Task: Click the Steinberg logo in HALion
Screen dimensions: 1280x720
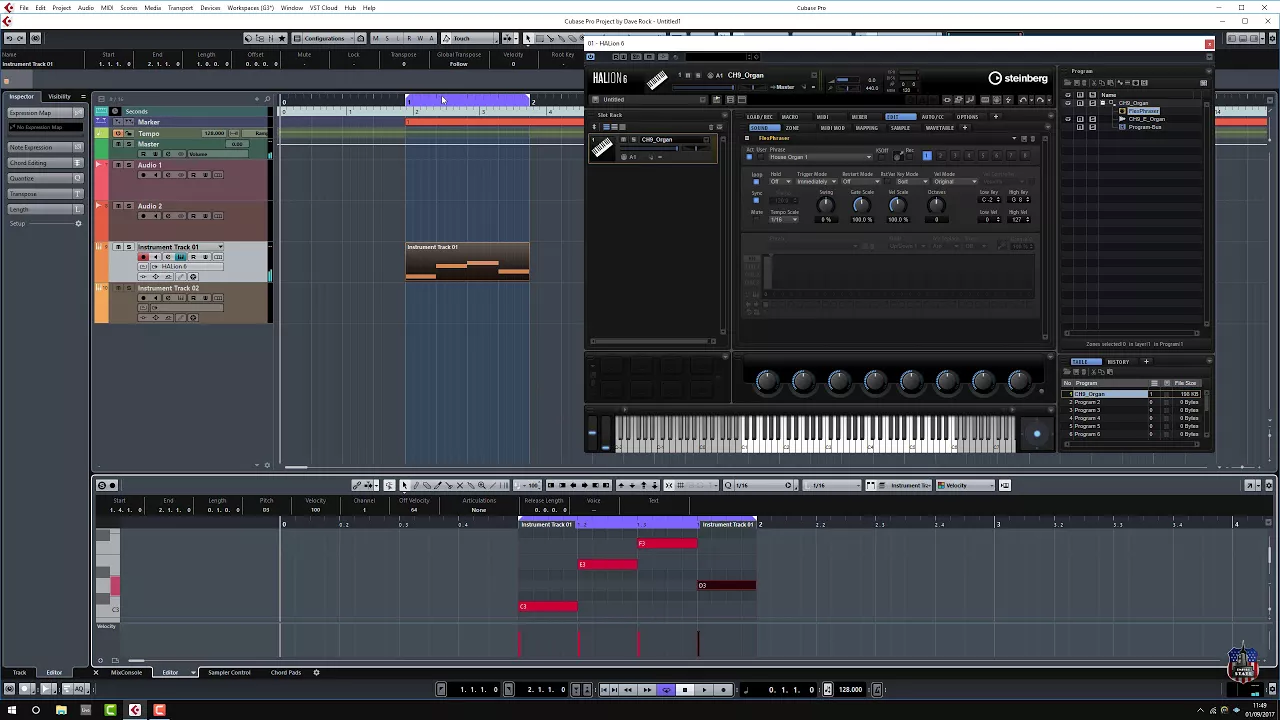Action: tap(1018, 78)
